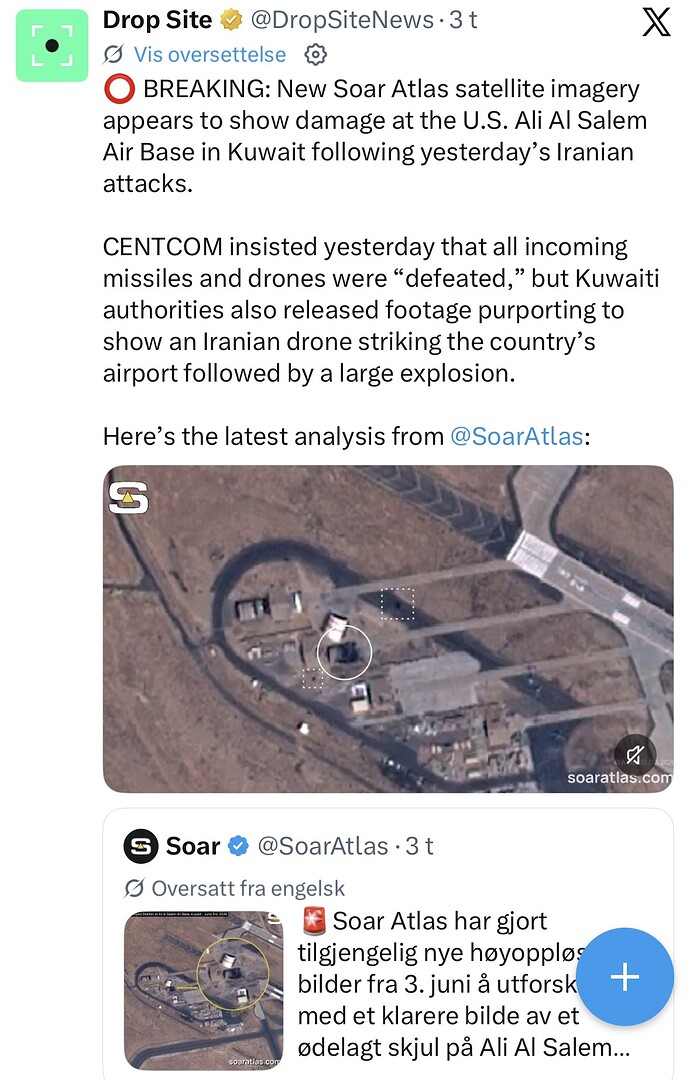Open the Soar profile logo avatar
Screen dimensions: 690x1080
click(141, 846)
